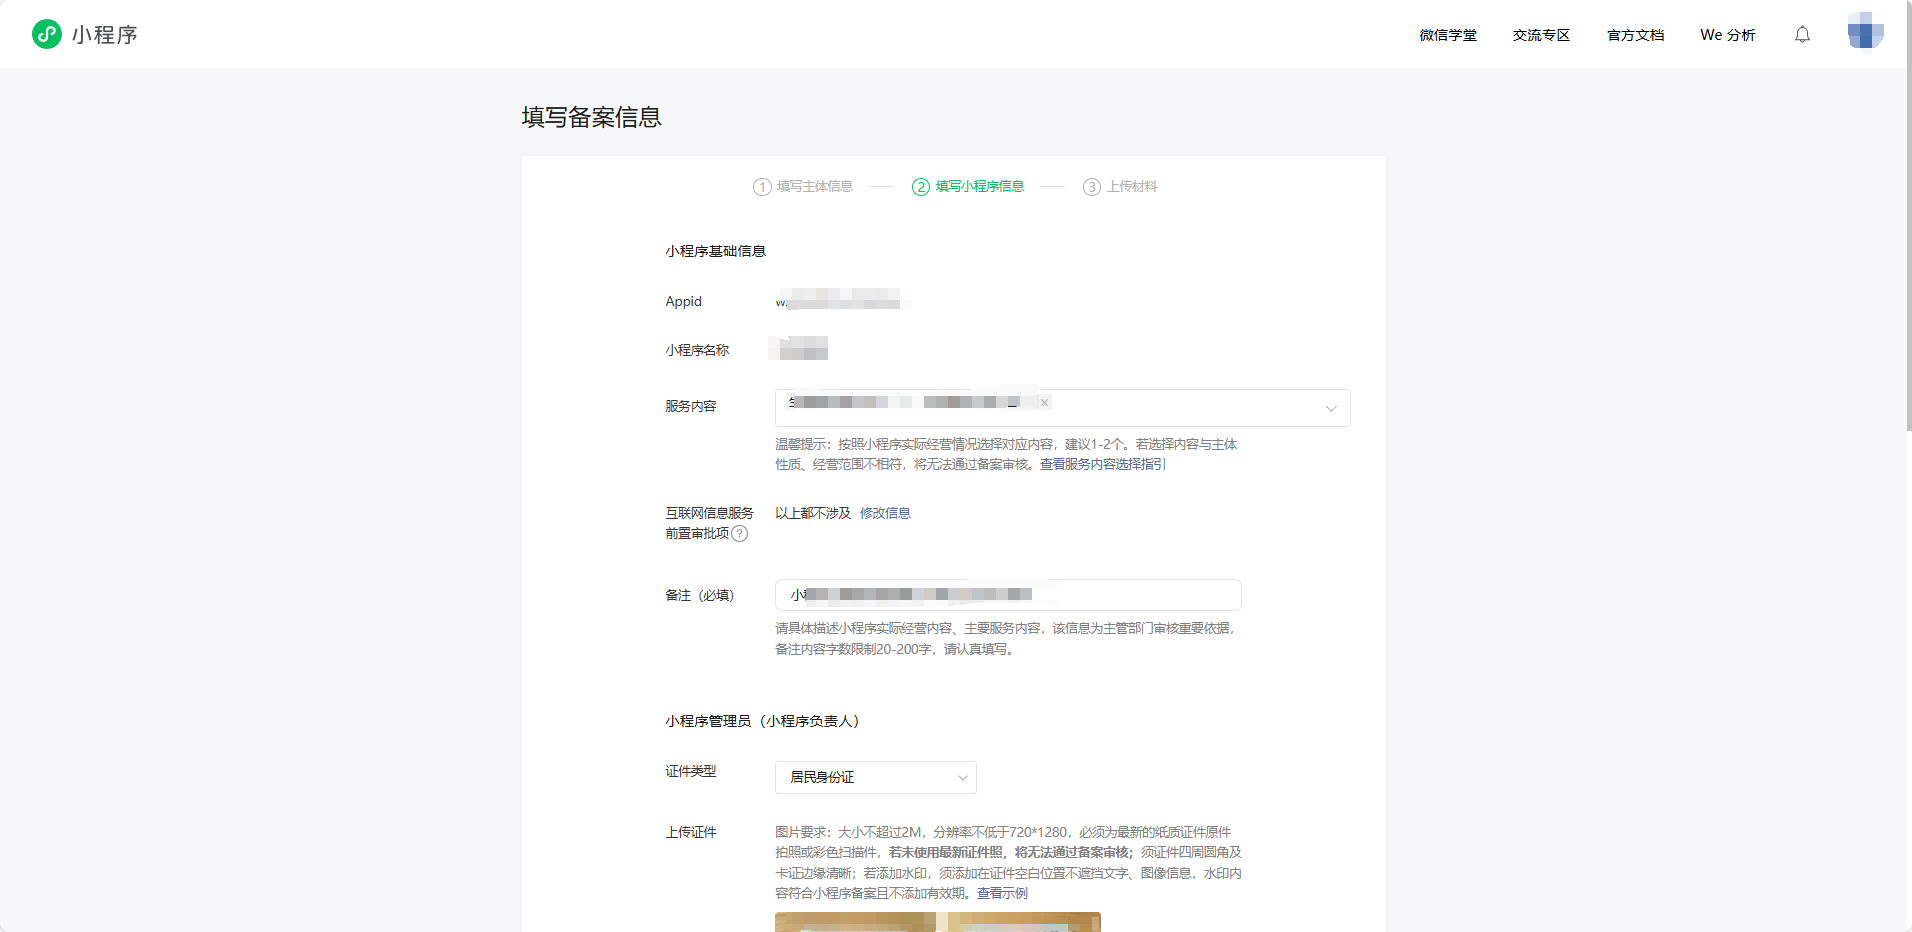Remove the selected 服务内容 tag via its X icon

tap(1043, 402)
